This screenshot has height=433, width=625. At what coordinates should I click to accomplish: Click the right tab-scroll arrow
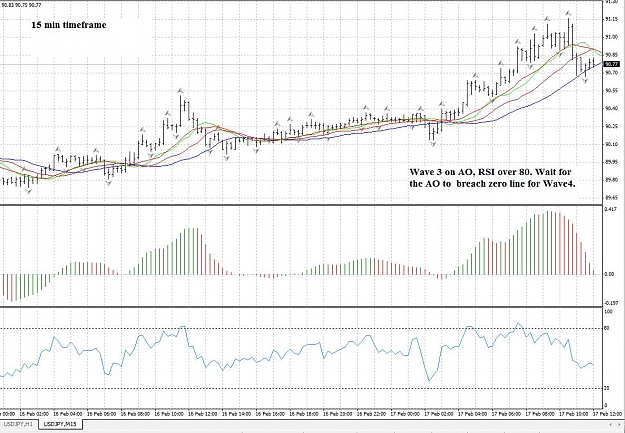pos(620,424)
